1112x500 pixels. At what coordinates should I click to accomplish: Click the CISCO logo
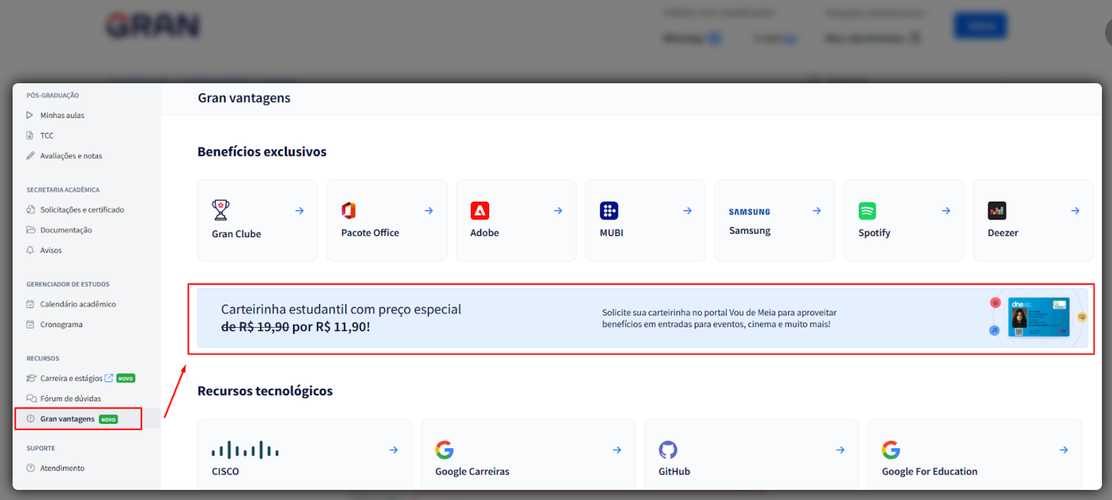(x=245, y=450)
